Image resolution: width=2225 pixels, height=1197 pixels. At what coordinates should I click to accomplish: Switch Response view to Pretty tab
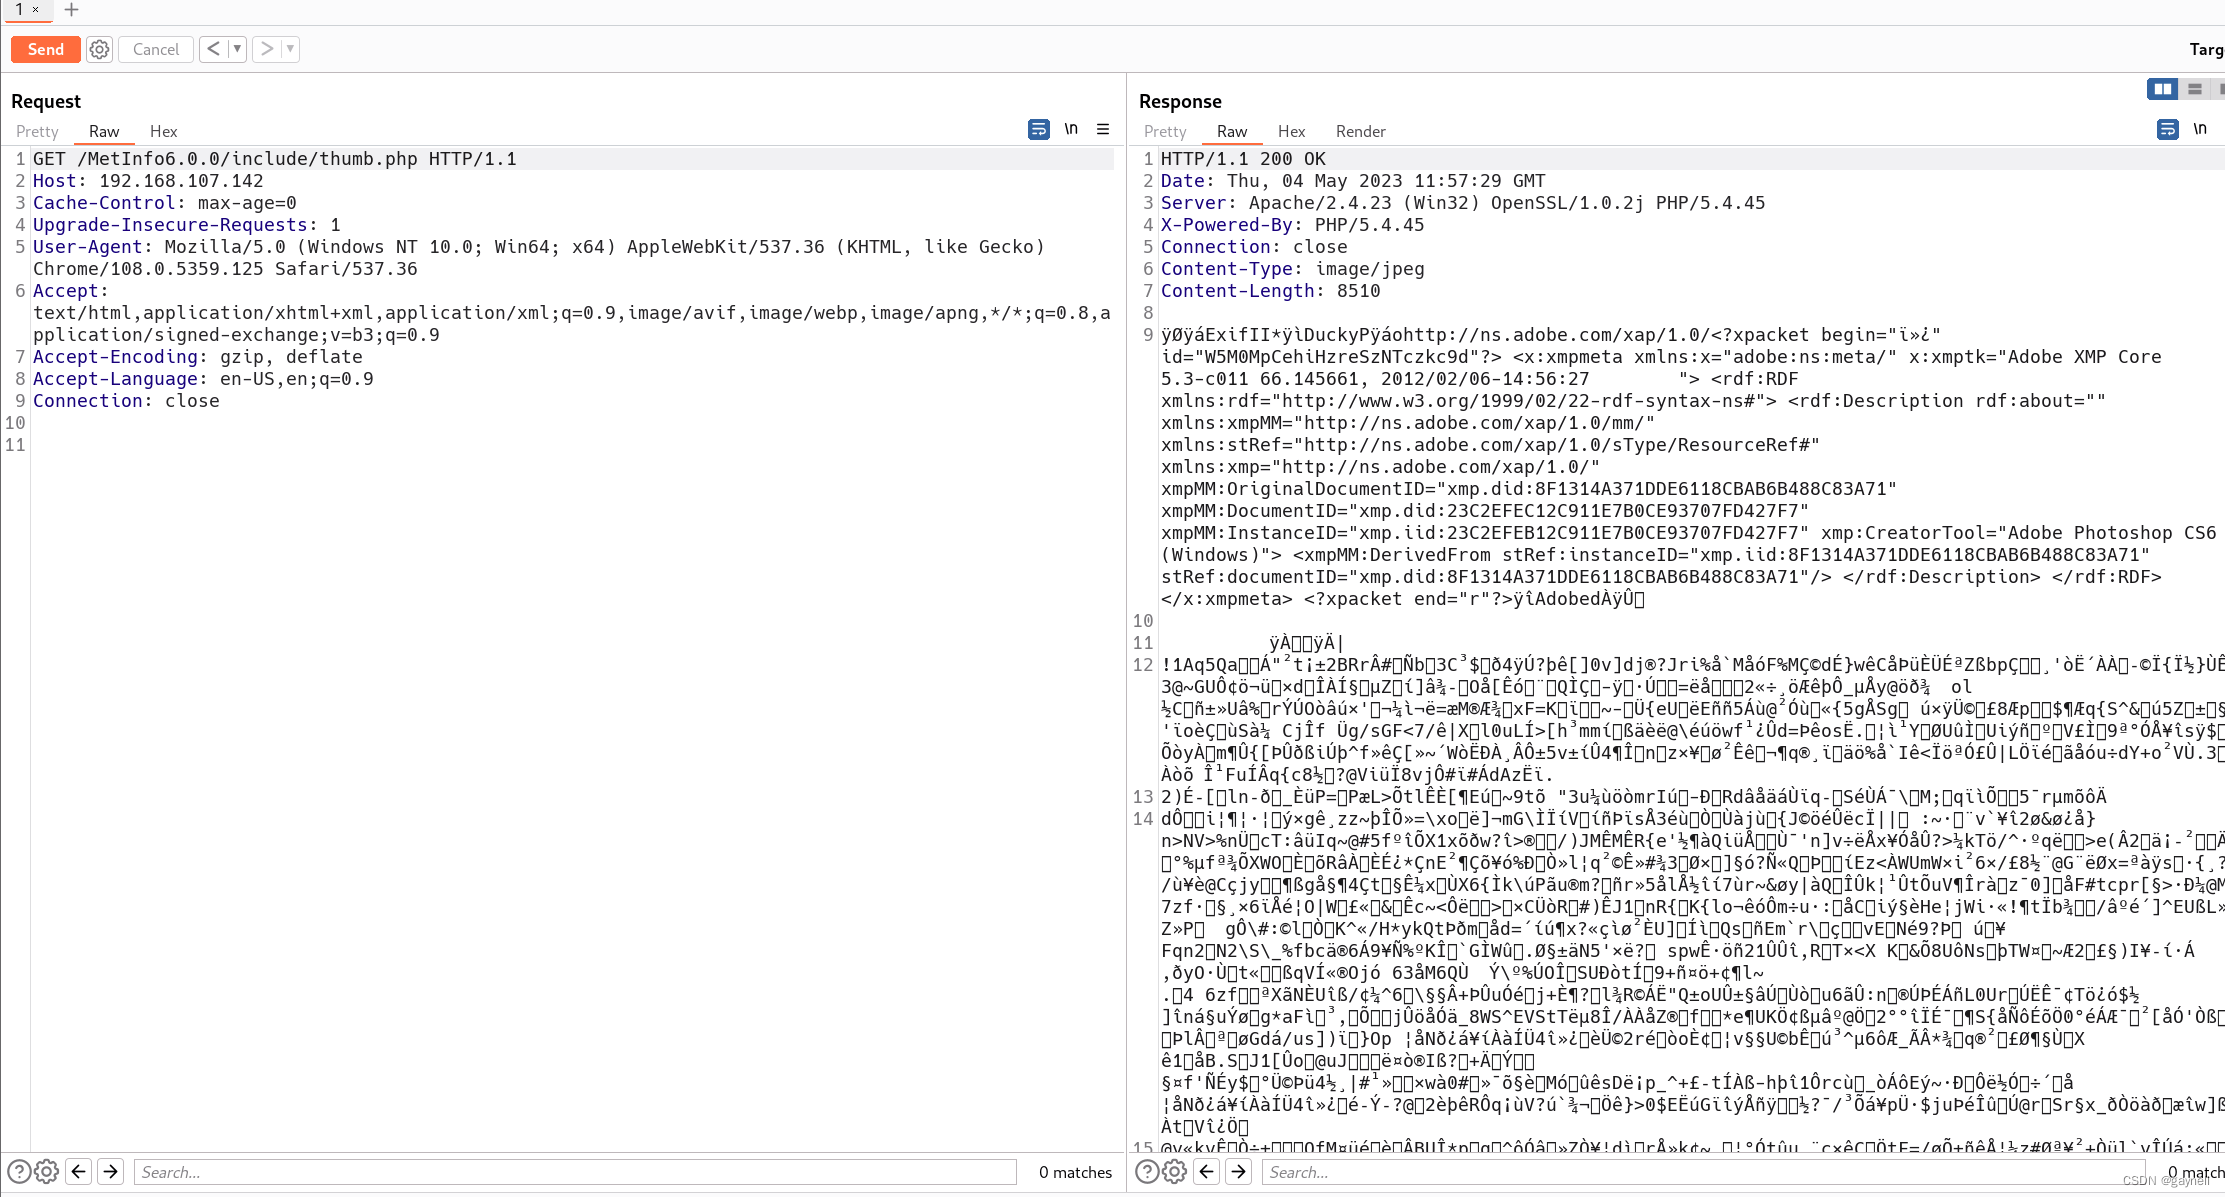1165,131
